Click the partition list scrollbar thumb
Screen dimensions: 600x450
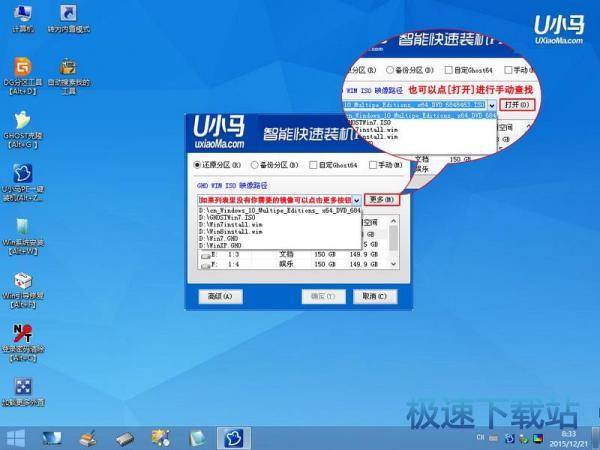pos(393,238)
